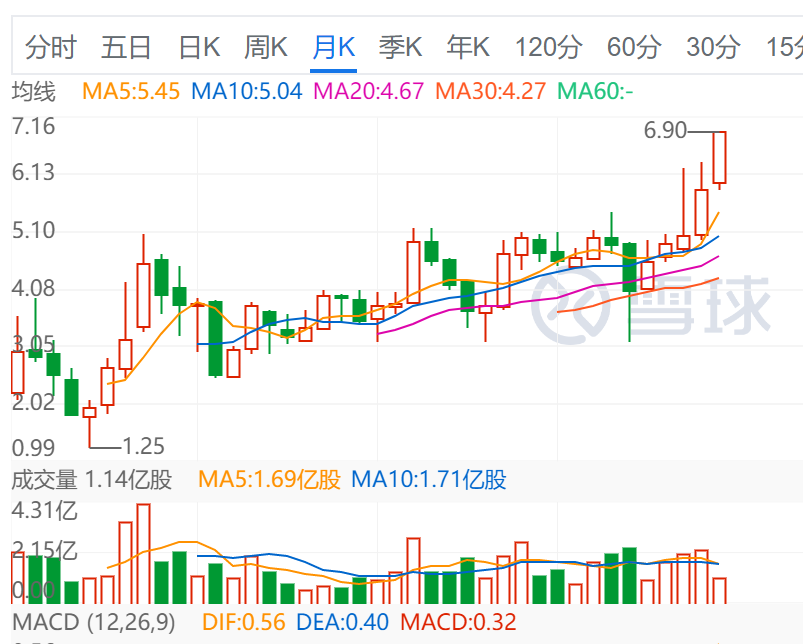The width and height of the screenshot is (803, 644).
Task: Click the MACD (12,26,9) indicator label
Action: tap(94, 622)
